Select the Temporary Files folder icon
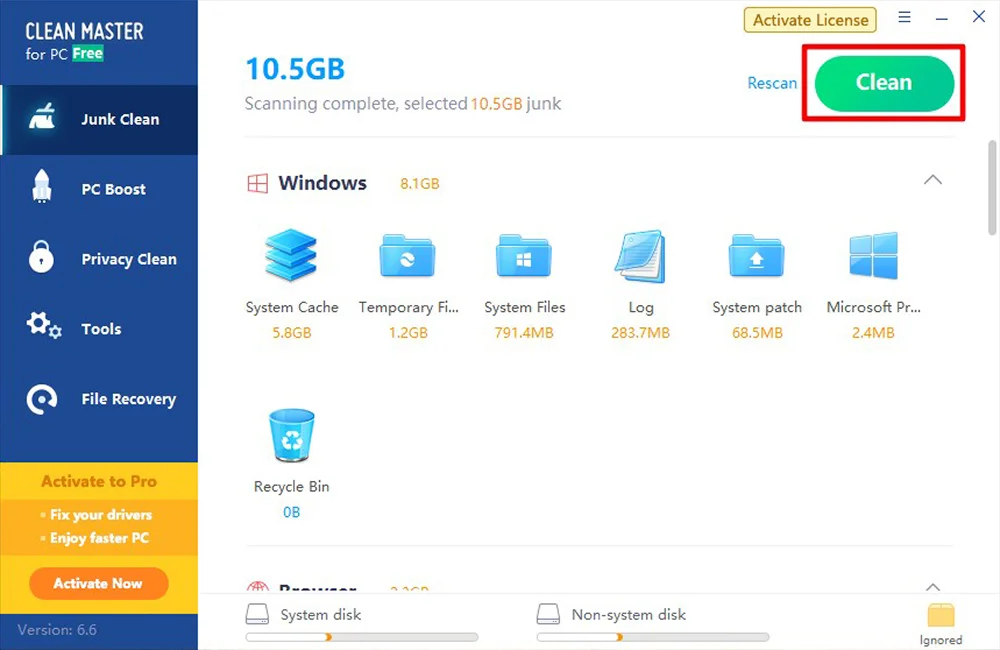 coord(407,256)
